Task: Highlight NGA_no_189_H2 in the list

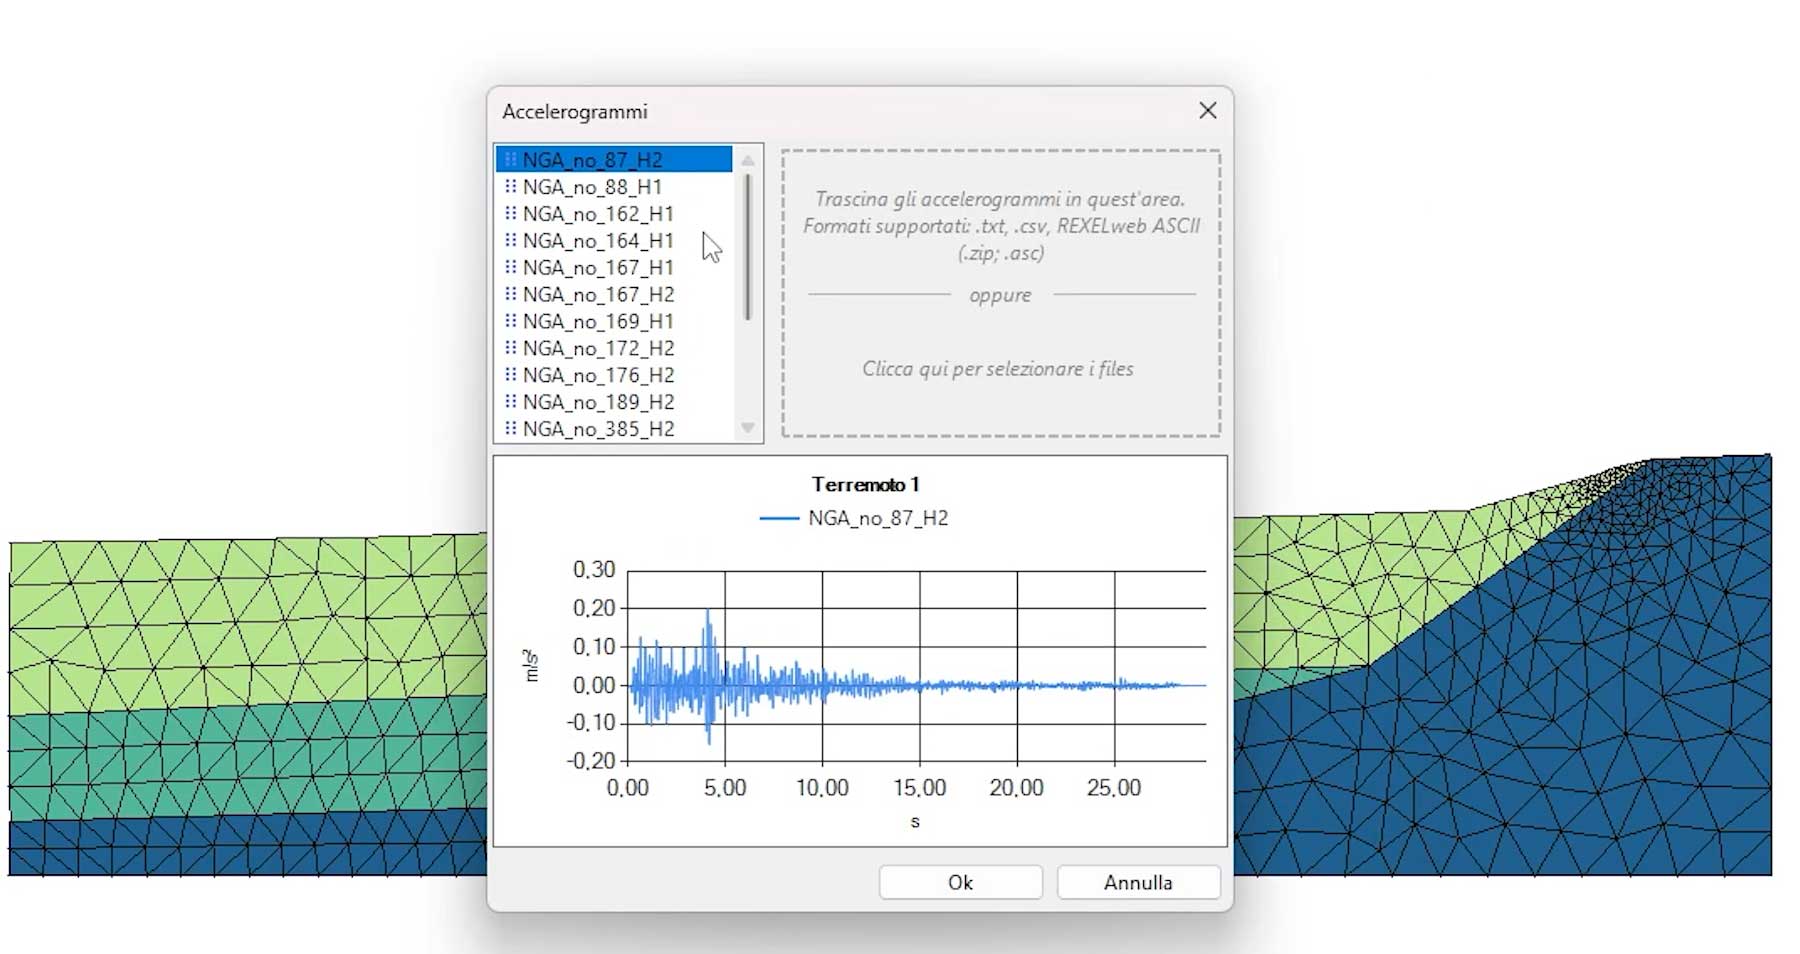Action: coord(598,402)
